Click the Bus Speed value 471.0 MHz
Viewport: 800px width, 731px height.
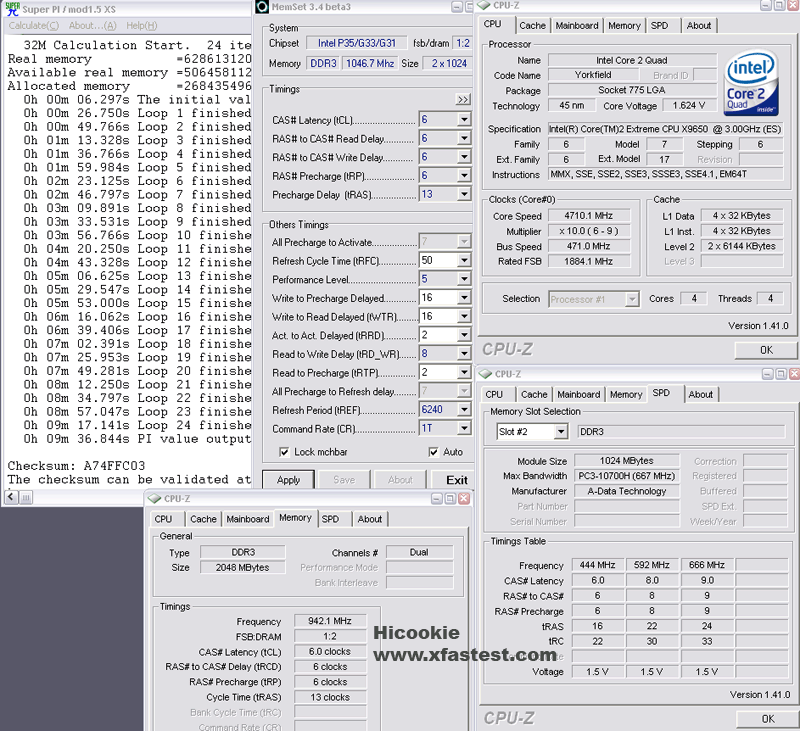pyautogui.click(x=589, y=246)
